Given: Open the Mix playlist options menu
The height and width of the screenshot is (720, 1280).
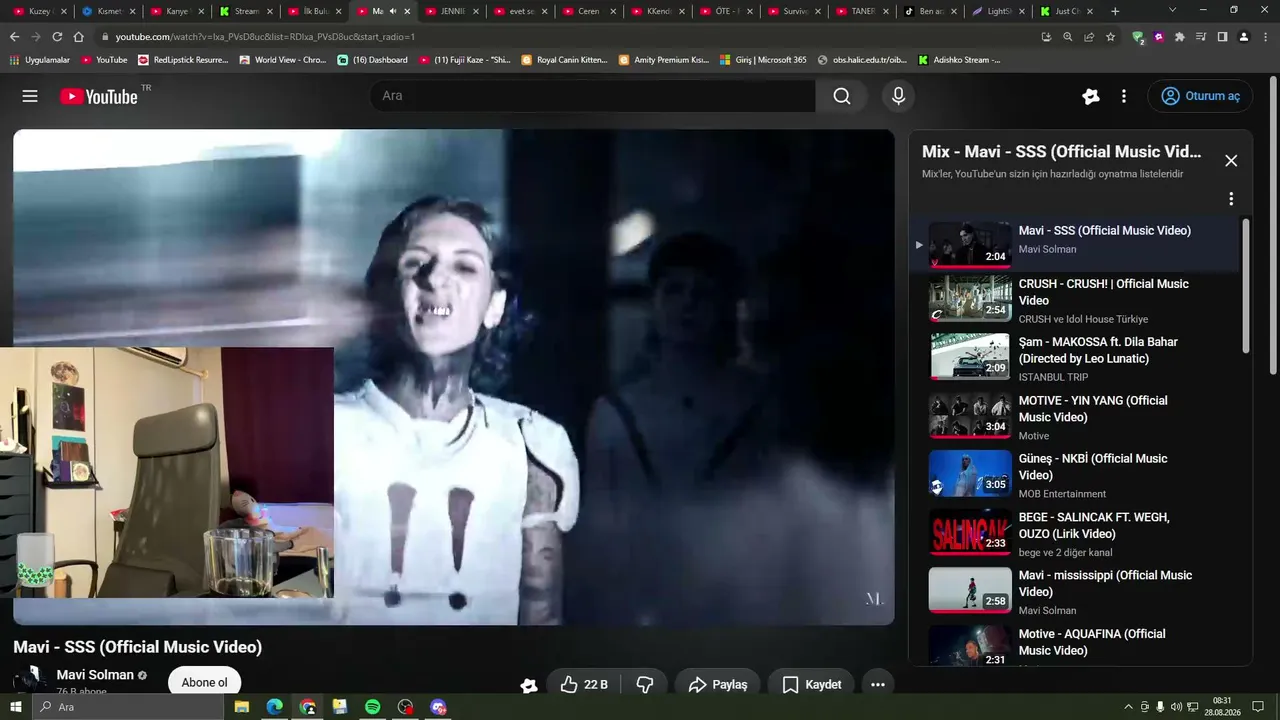Looking at the screenshot, I should (1231, 199).
